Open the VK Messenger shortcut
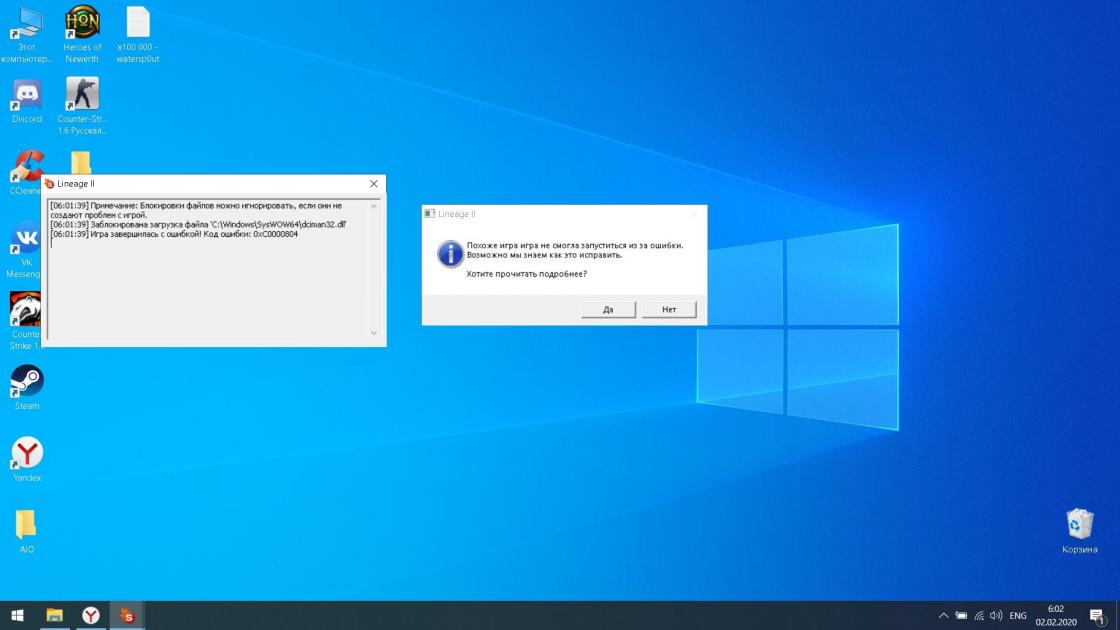Viewport: 1120px width, 630px height. 25,239
